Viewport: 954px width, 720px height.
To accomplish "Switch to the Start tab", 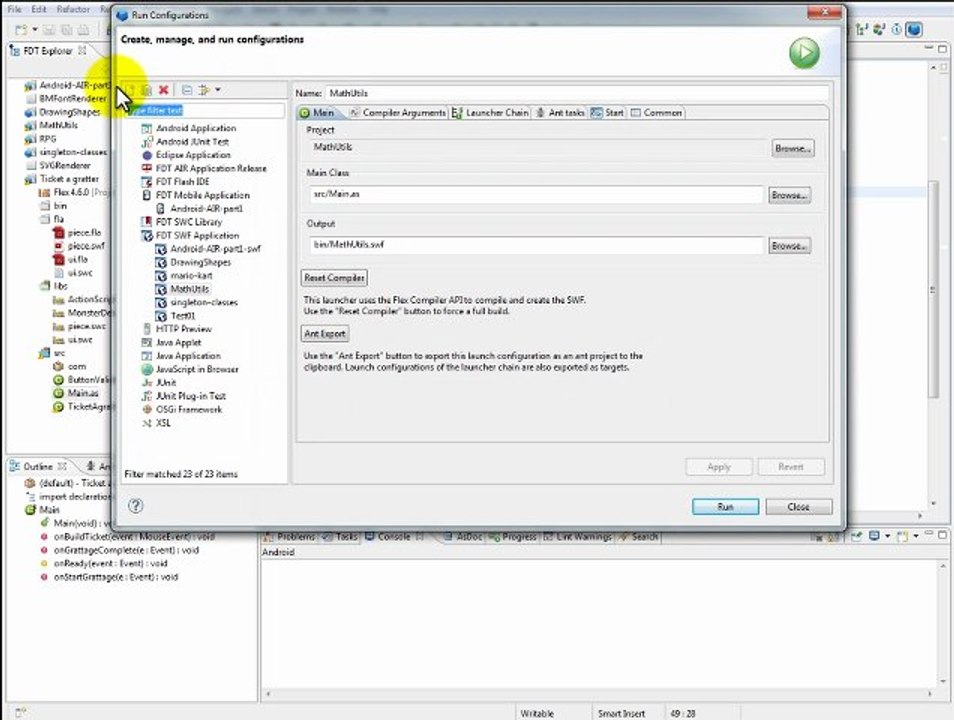I will click(x=608, y=113).
